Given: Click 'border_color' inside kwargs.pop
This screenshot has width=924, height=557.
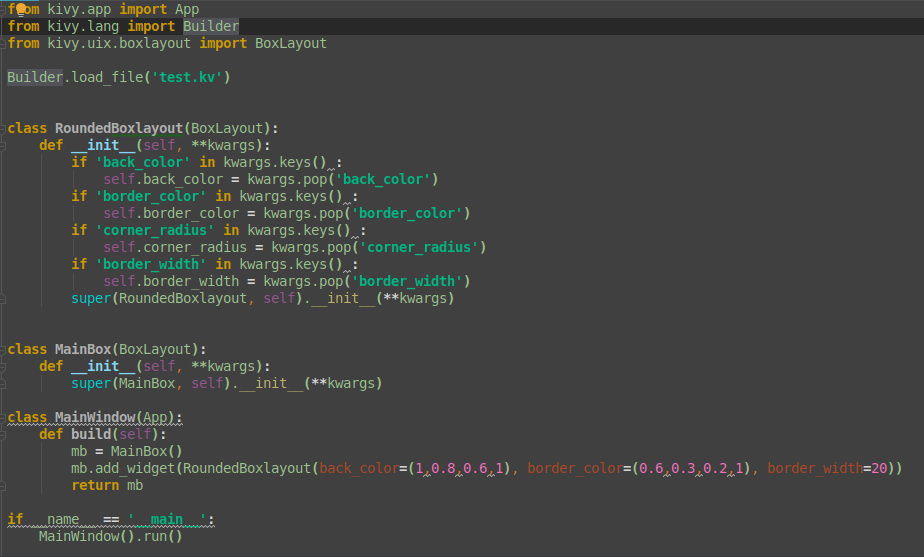Looking at the screenshot, I should 407,213.
